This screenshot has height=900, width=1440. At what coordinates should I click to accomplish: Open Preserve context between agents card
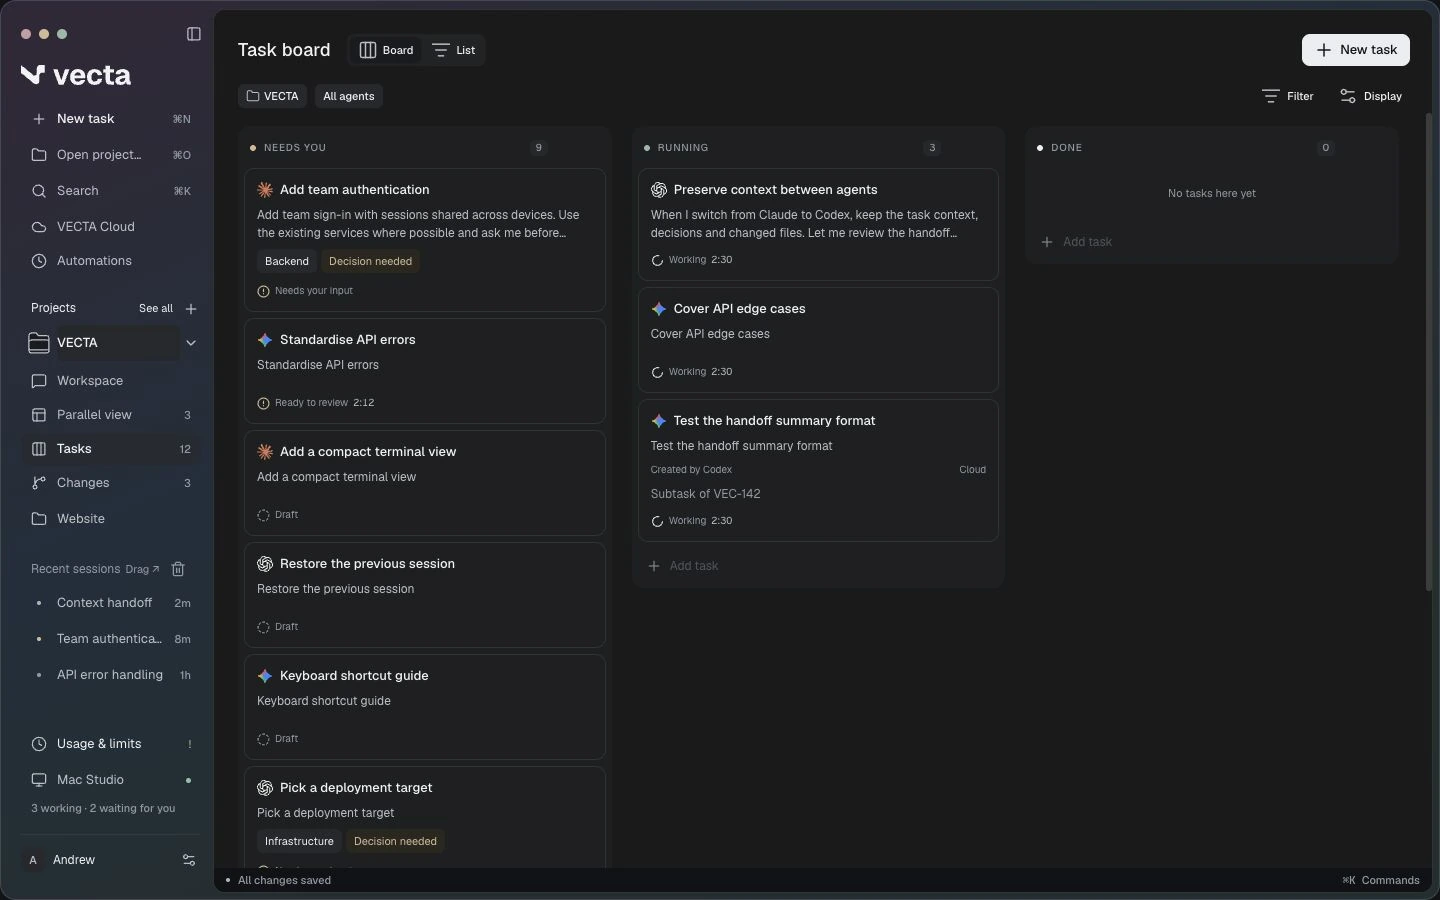[818, 224]
